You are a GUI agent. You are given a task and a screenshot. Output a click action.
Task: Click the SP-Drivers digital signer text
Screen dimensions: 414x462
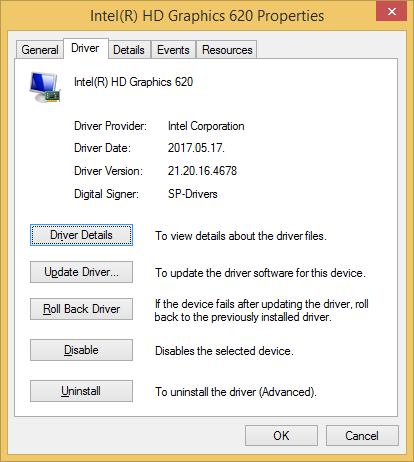[193, 194]
